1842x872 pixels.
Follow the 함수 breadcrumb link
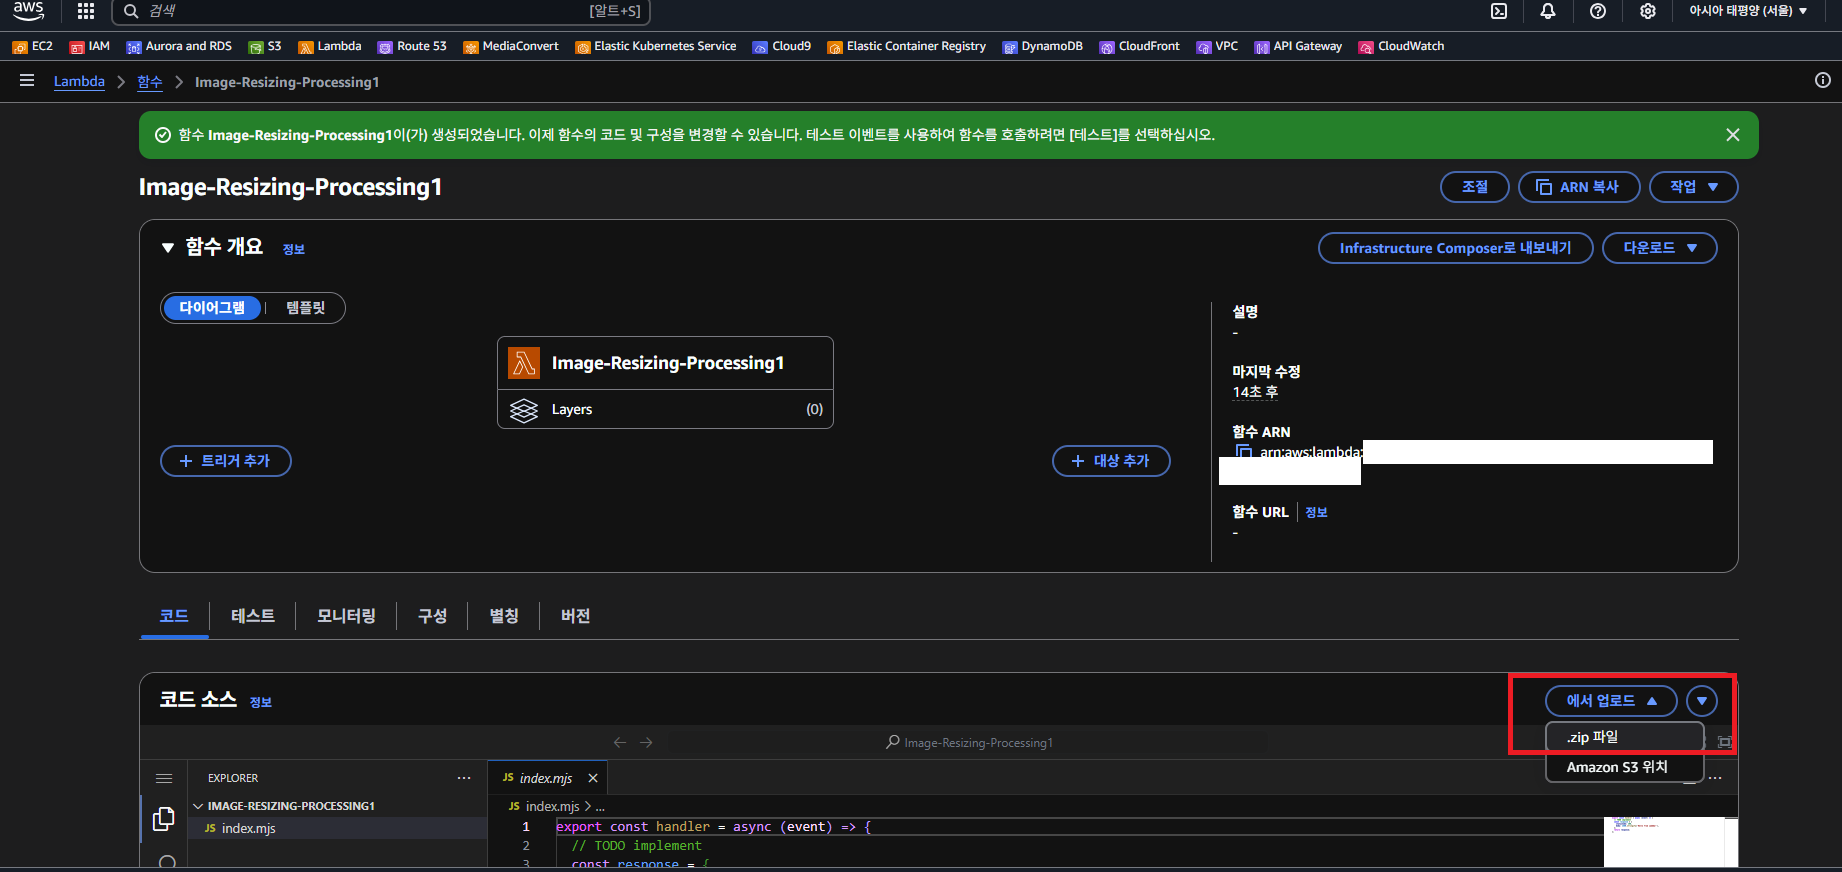150,81
